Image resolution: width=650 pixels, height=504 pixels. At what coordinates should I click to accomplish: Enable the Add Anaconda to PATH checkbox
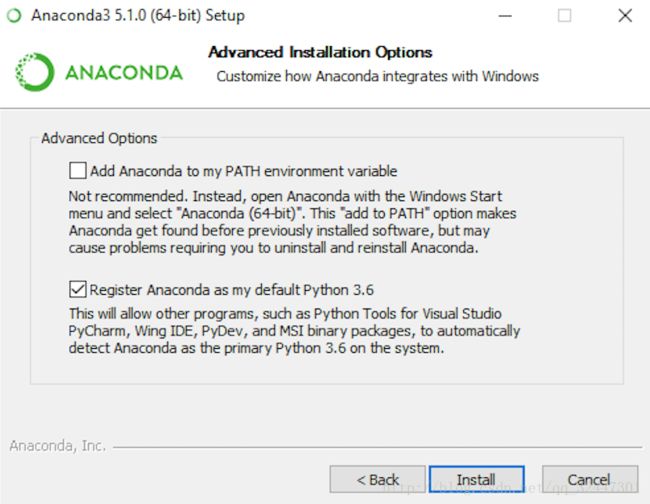point(78,170)
